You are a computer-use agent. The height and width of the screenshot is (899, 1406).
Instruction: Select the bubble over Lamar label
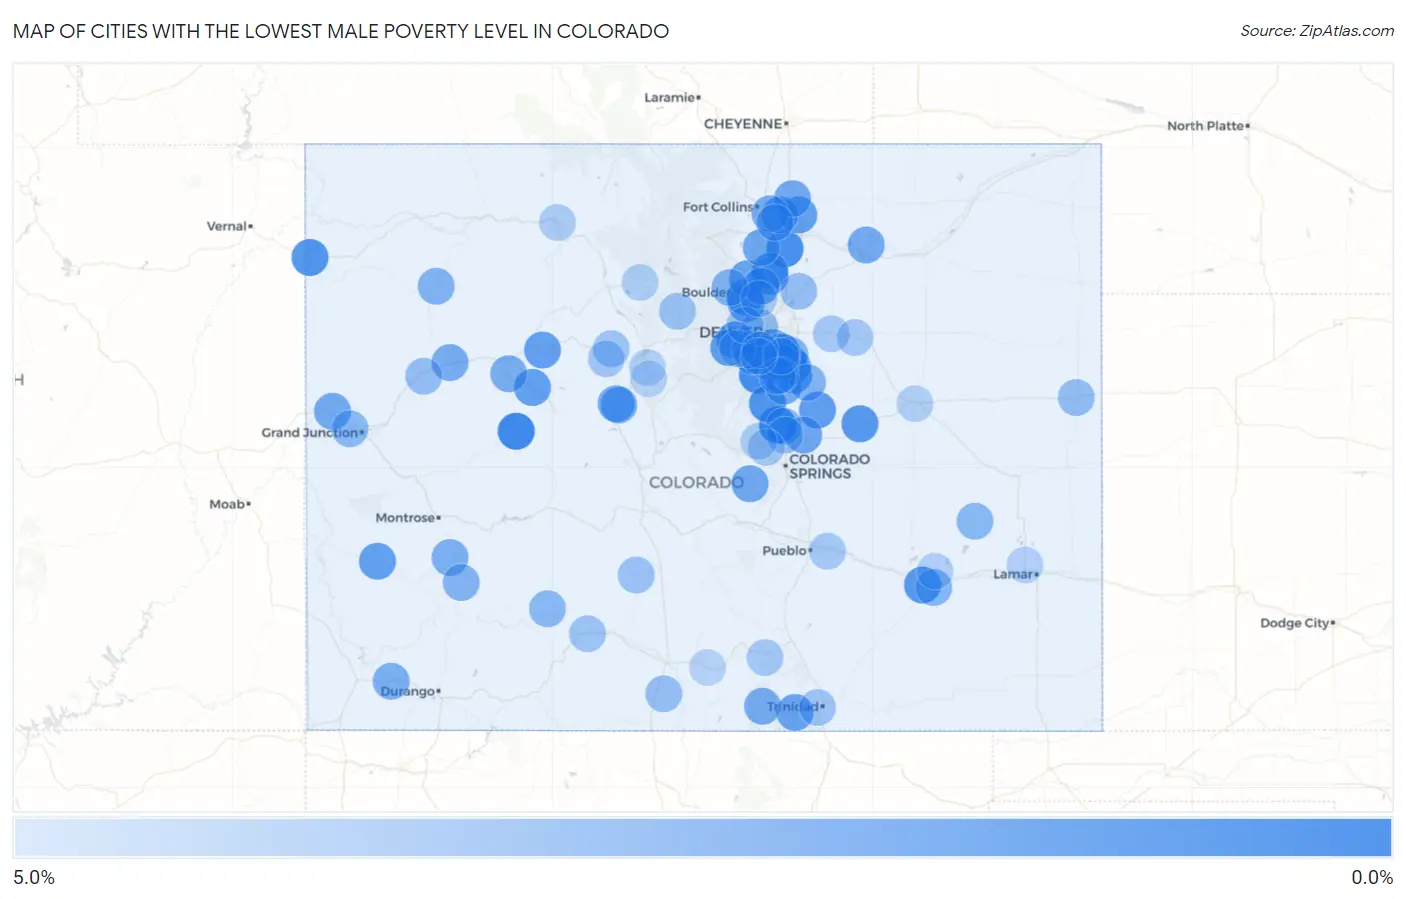tap(1024, 565)
